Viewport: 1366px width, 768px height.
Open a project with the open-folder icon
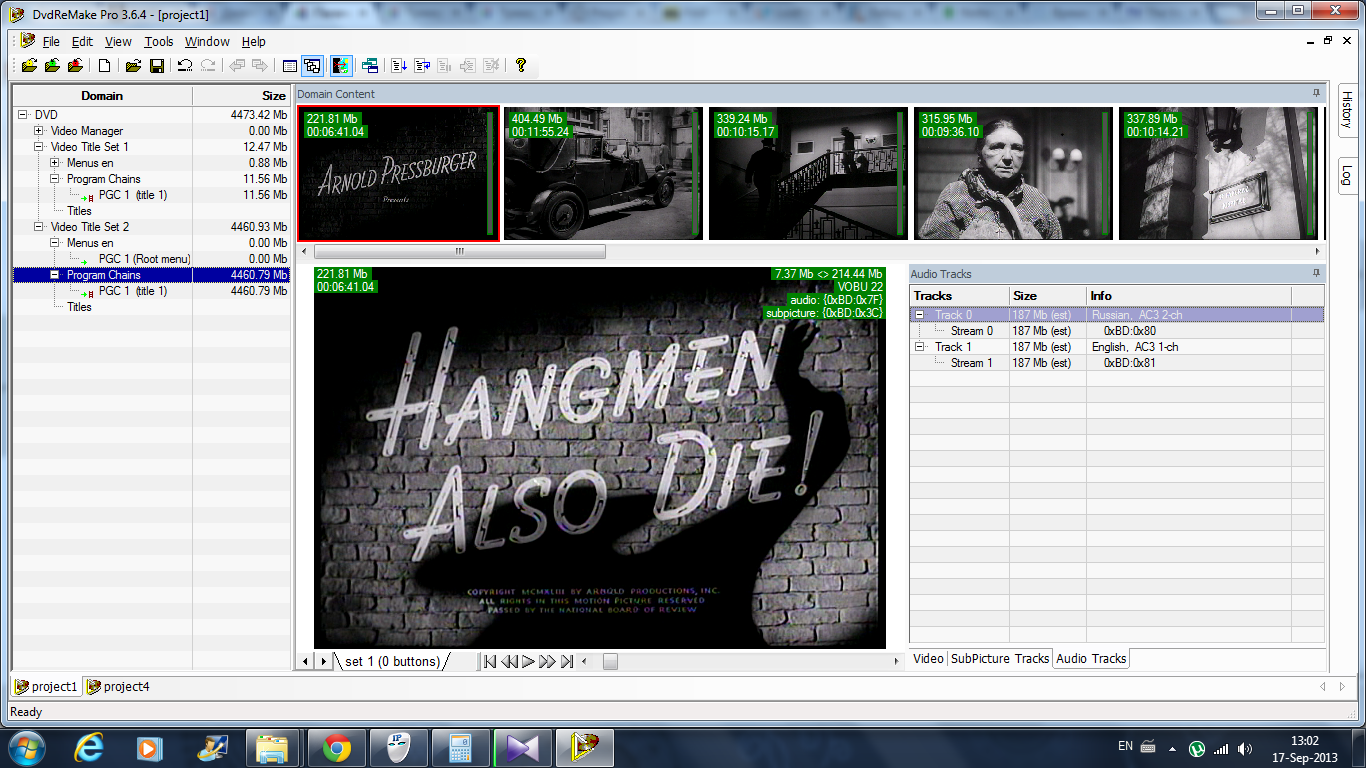133,66
